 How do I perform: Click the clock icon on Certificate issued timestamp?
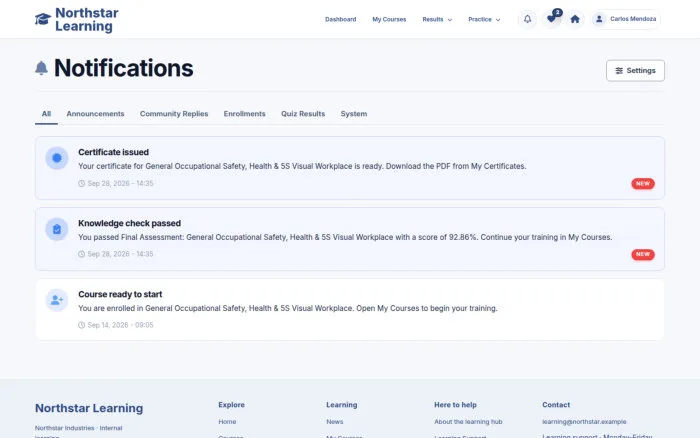click(81, 184)
